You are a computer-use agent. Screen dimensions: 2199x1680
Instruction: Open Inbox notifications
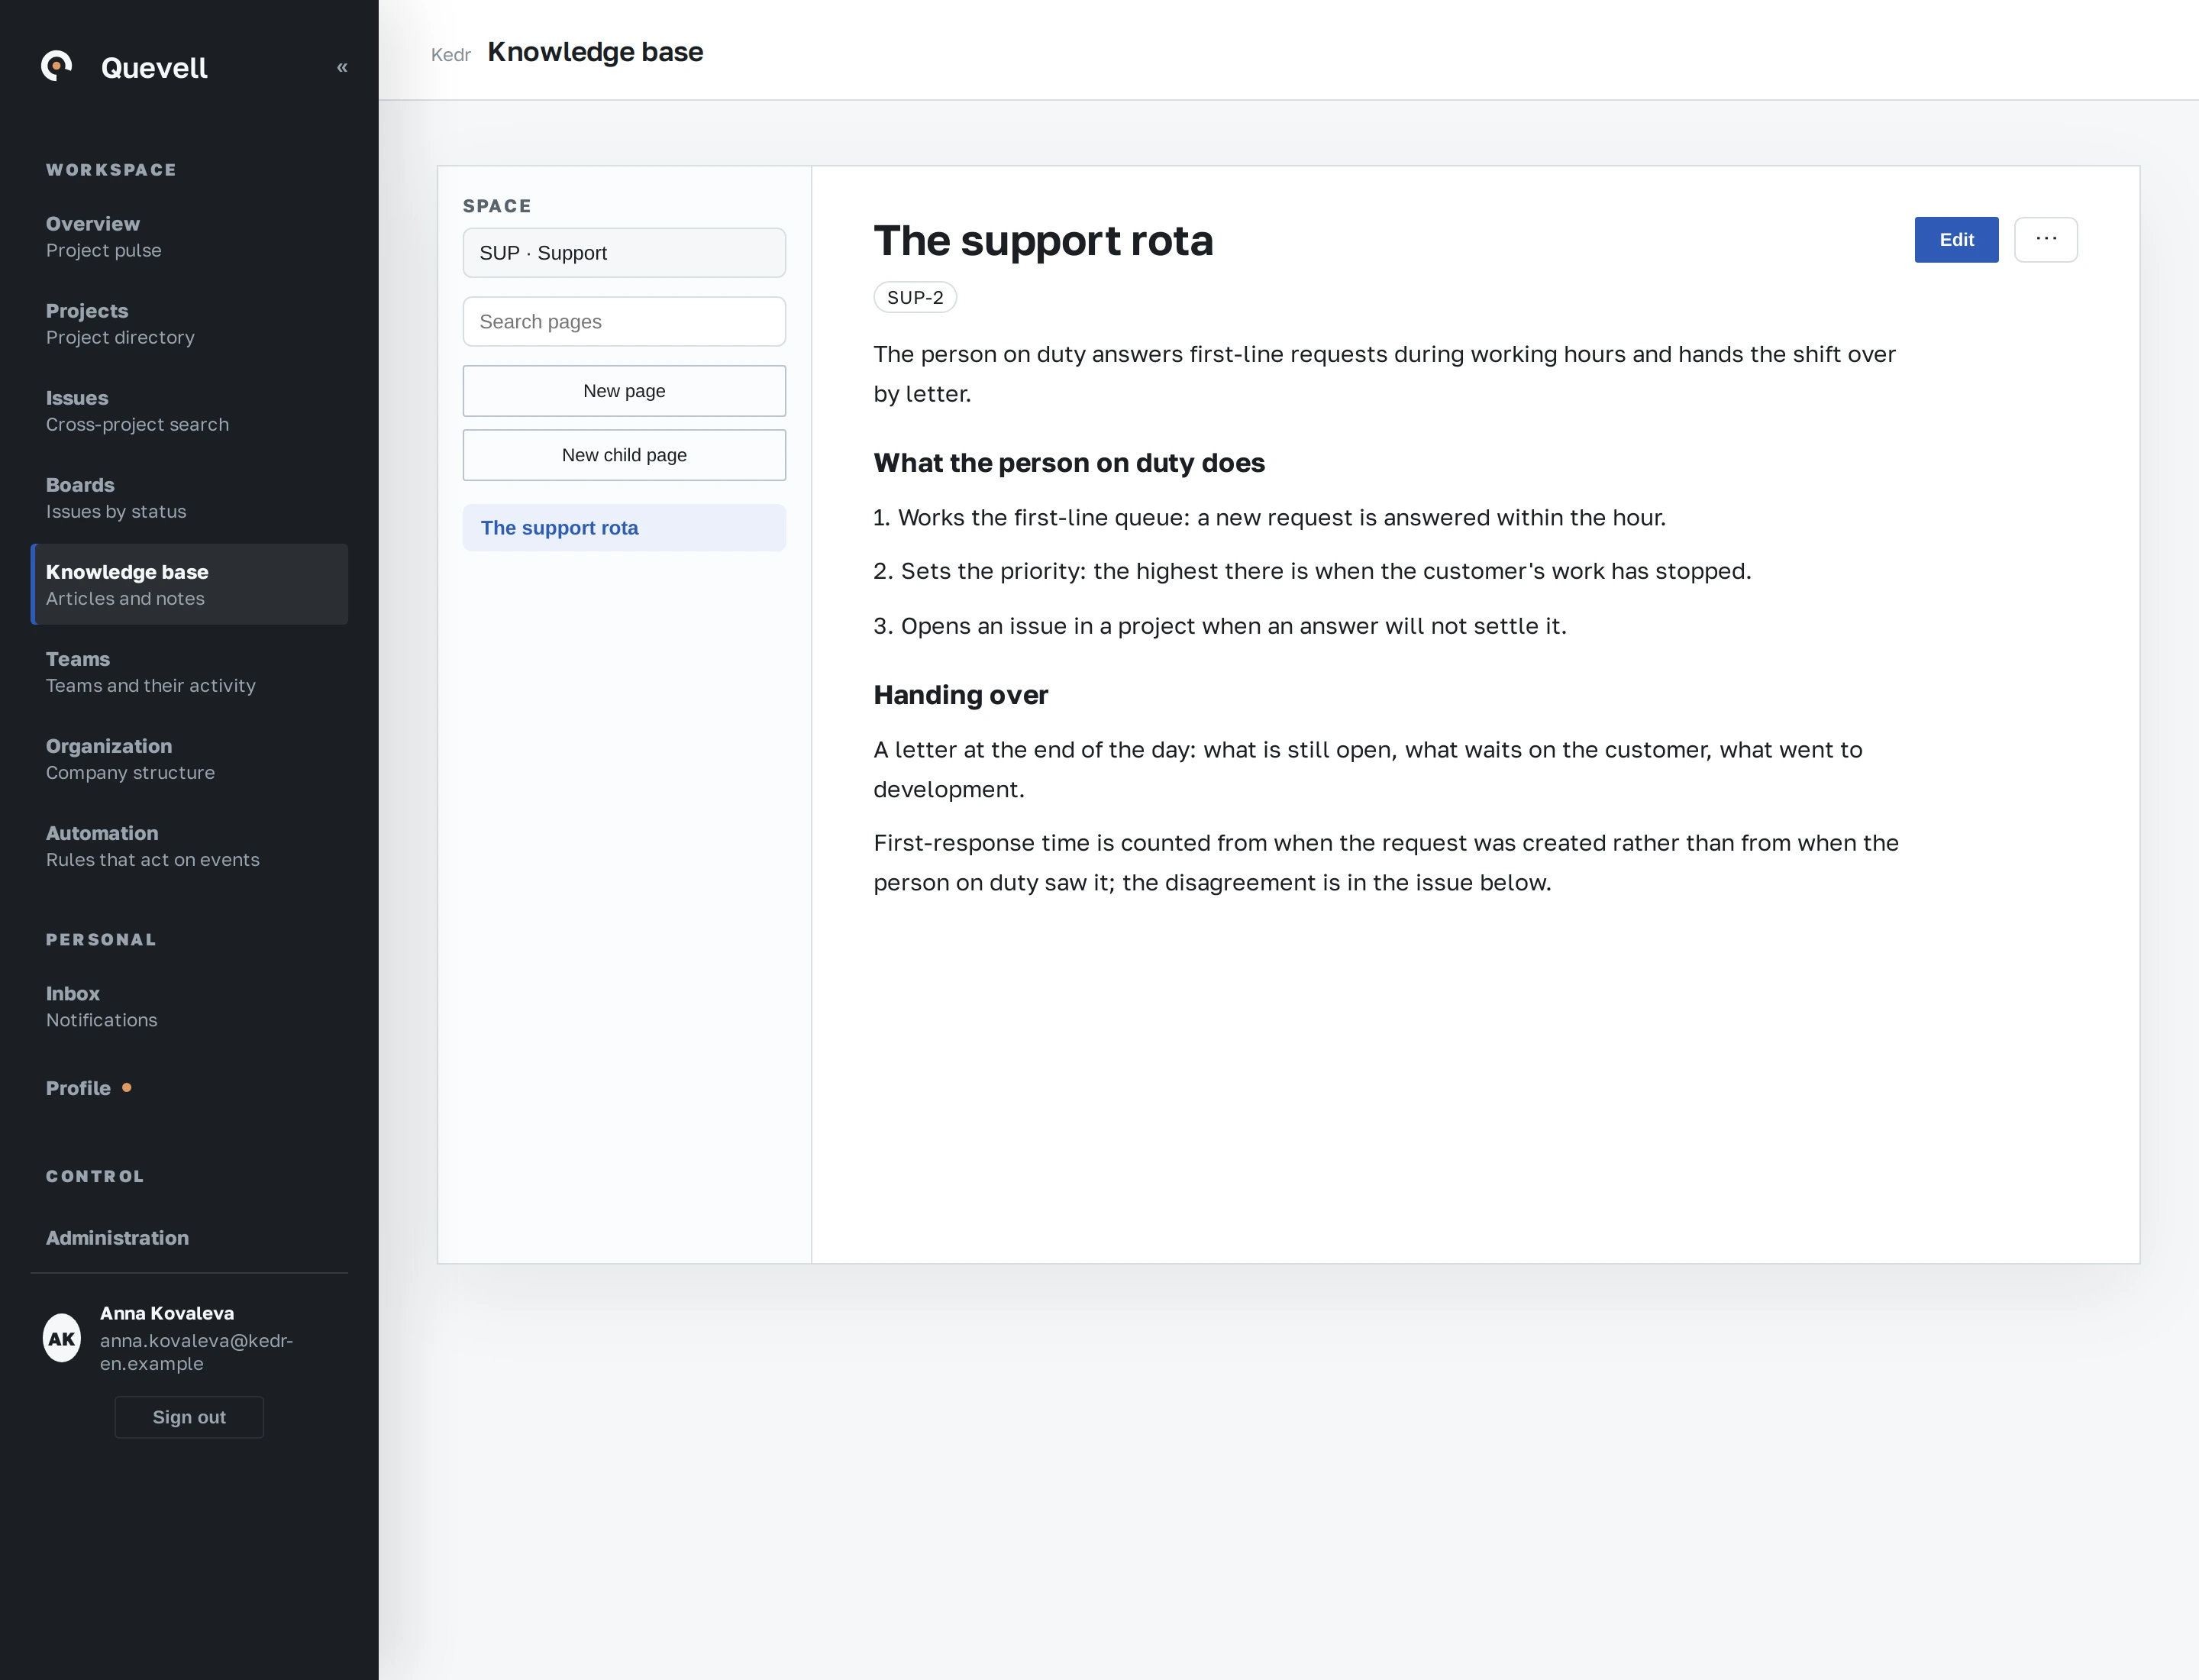click(x=189, y=1006)
